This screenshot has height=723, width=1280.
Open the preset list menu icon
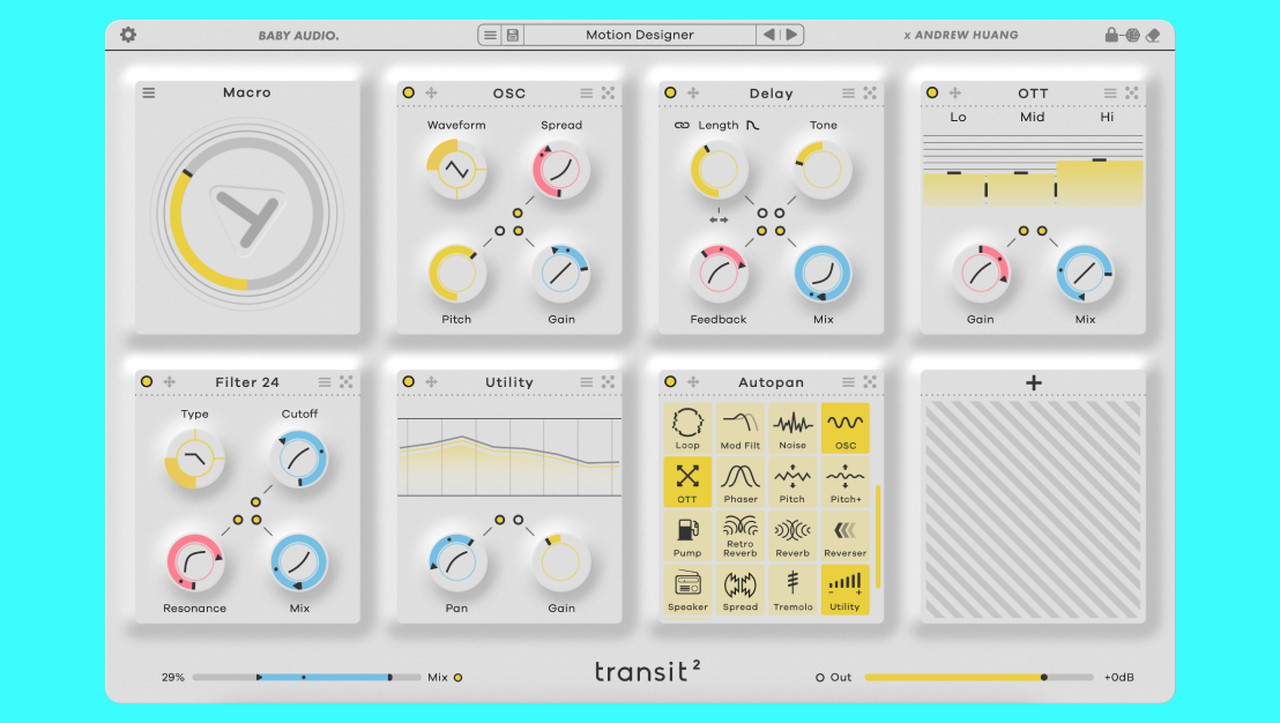(490, 35)
